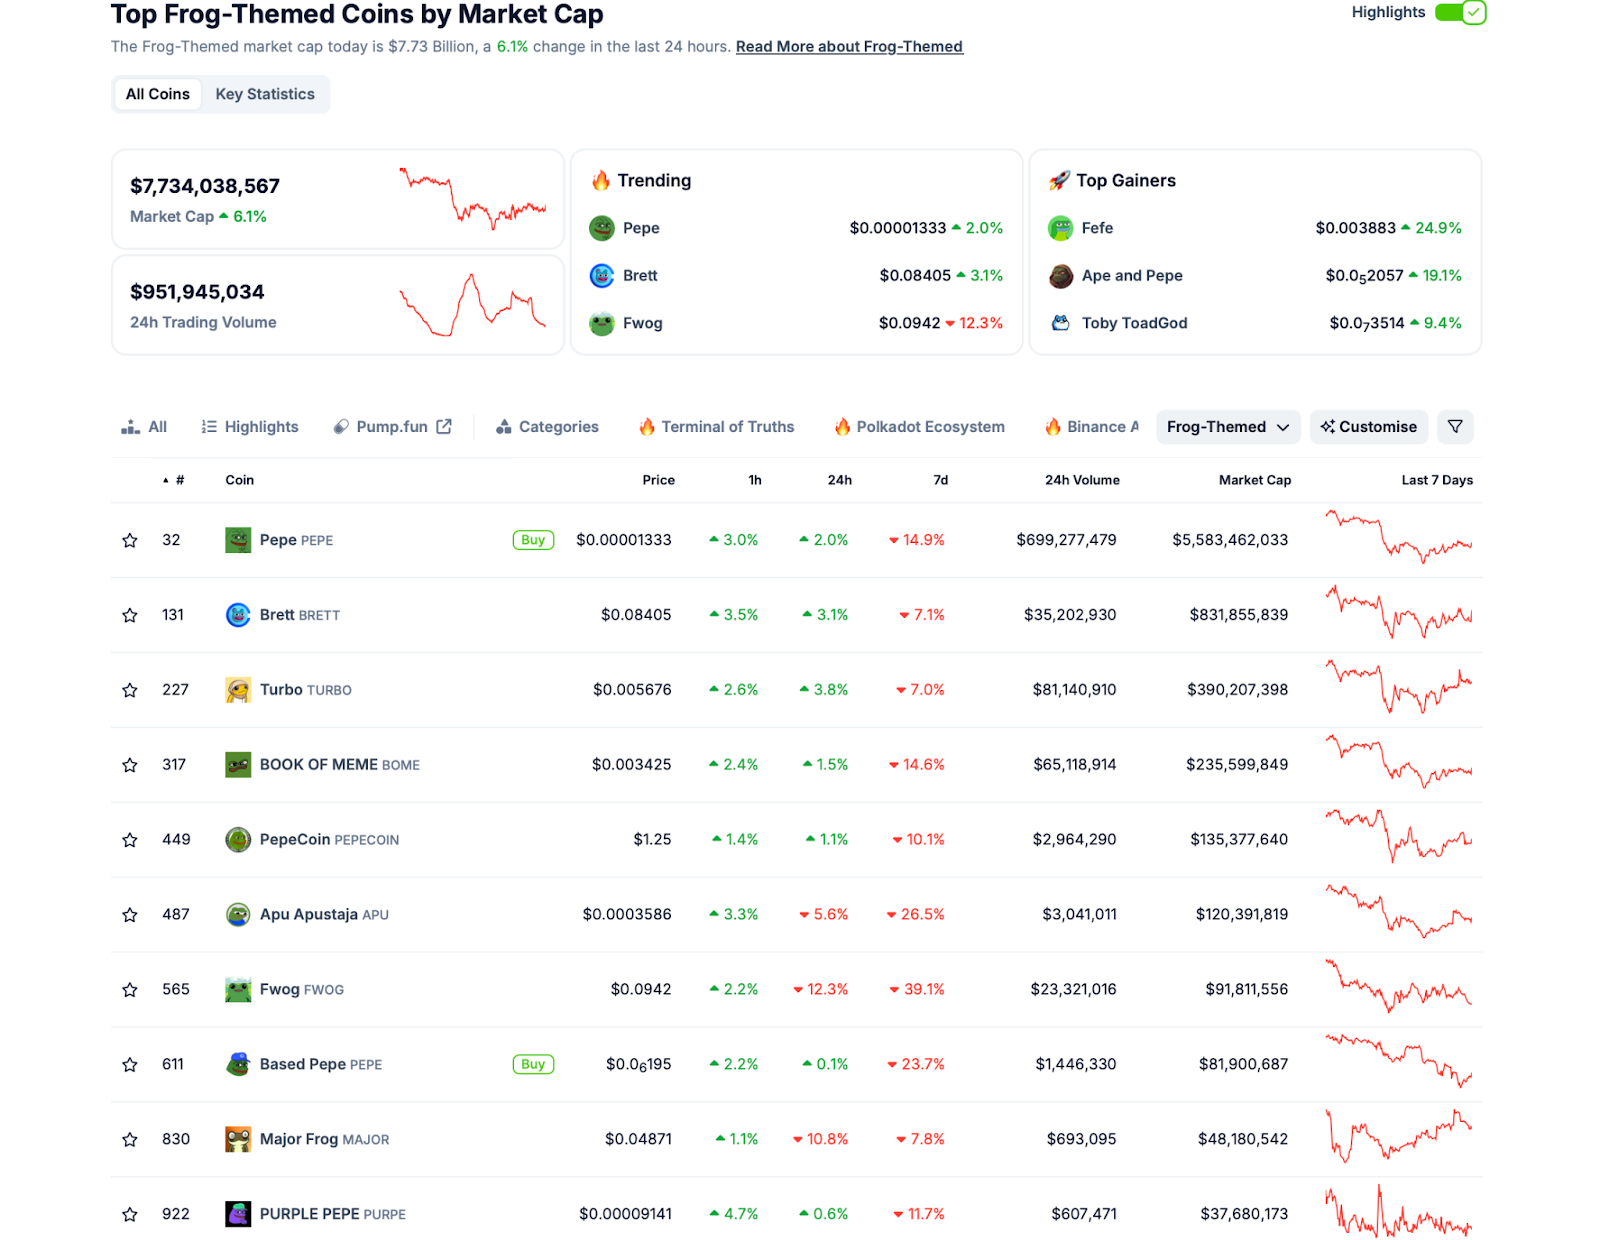Image resolution: width=1600 pixels, height=1240 pixels.
Task: Sort by the 7d column header
Action: click(941, 480)
